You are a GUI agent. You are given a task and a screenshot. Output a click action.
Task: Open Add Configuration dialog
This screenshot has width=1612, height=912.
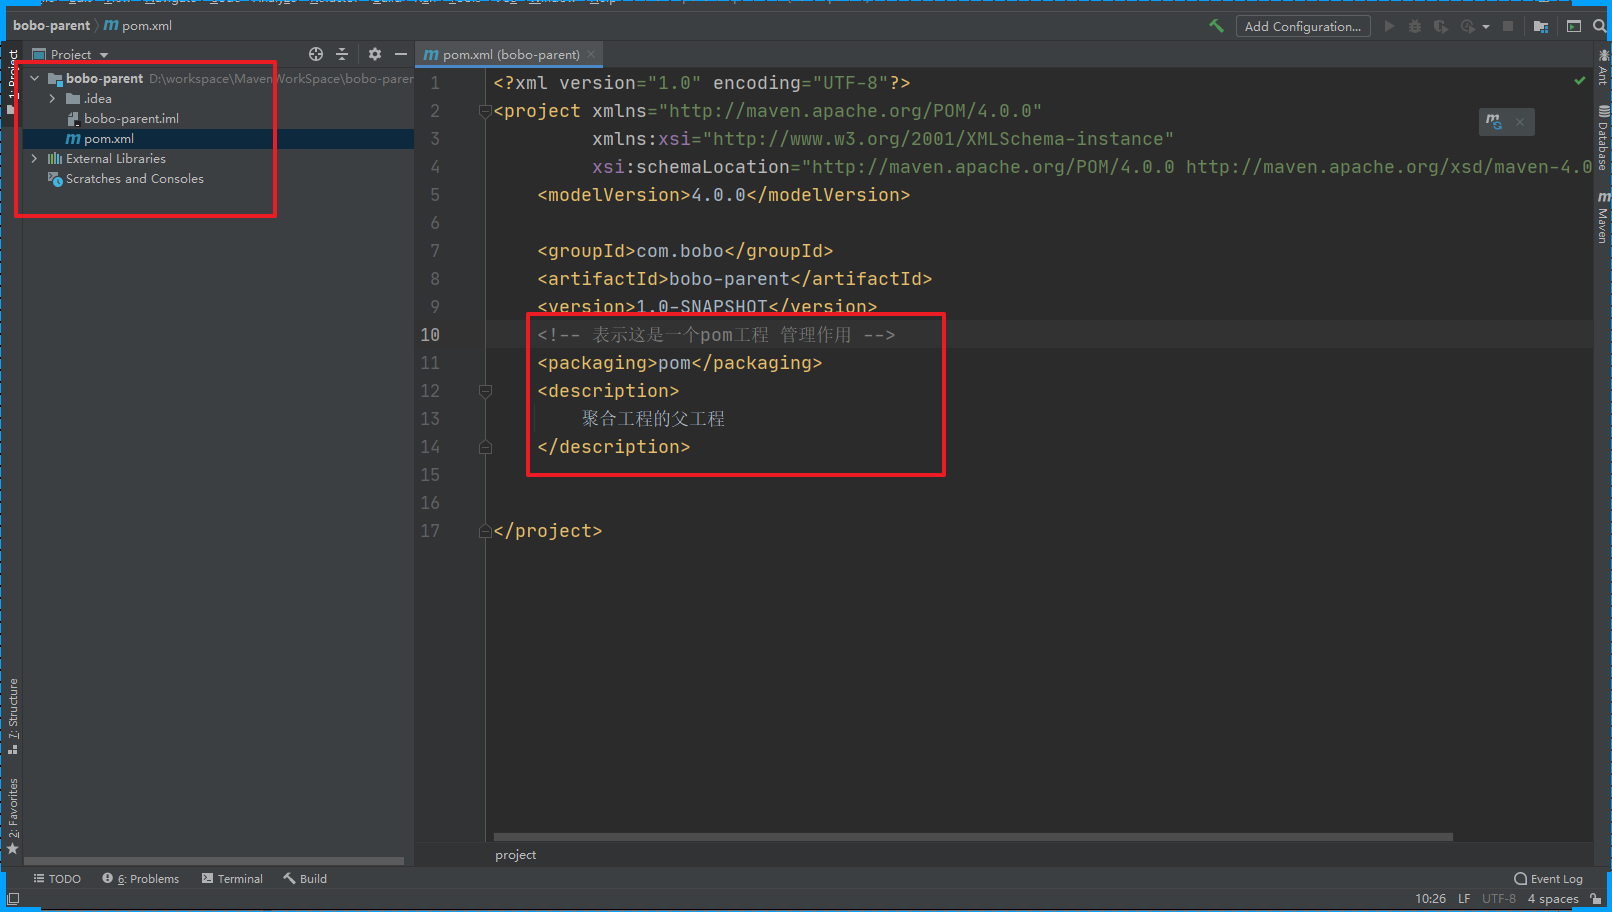(x=1302, y=26)
